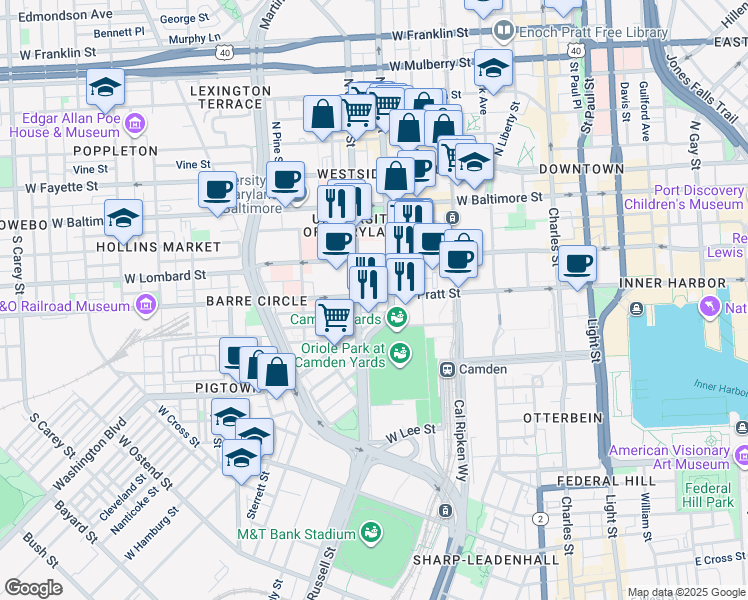Select the shopping bag marker in Pigtown
This screenshot has height=600, width=748.
277,373
